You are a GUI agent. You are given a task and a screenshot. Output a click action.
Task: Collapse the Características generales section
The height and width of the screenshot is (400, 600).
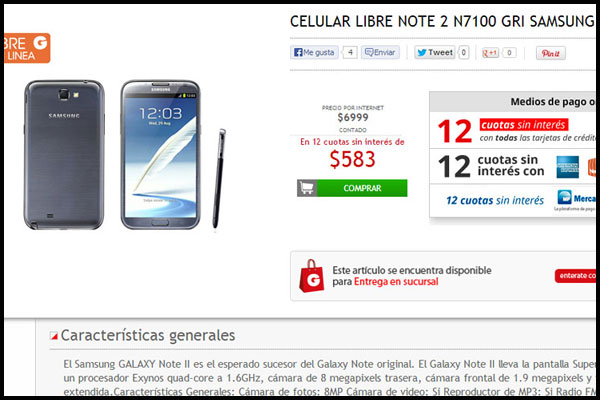coord(54,336)
